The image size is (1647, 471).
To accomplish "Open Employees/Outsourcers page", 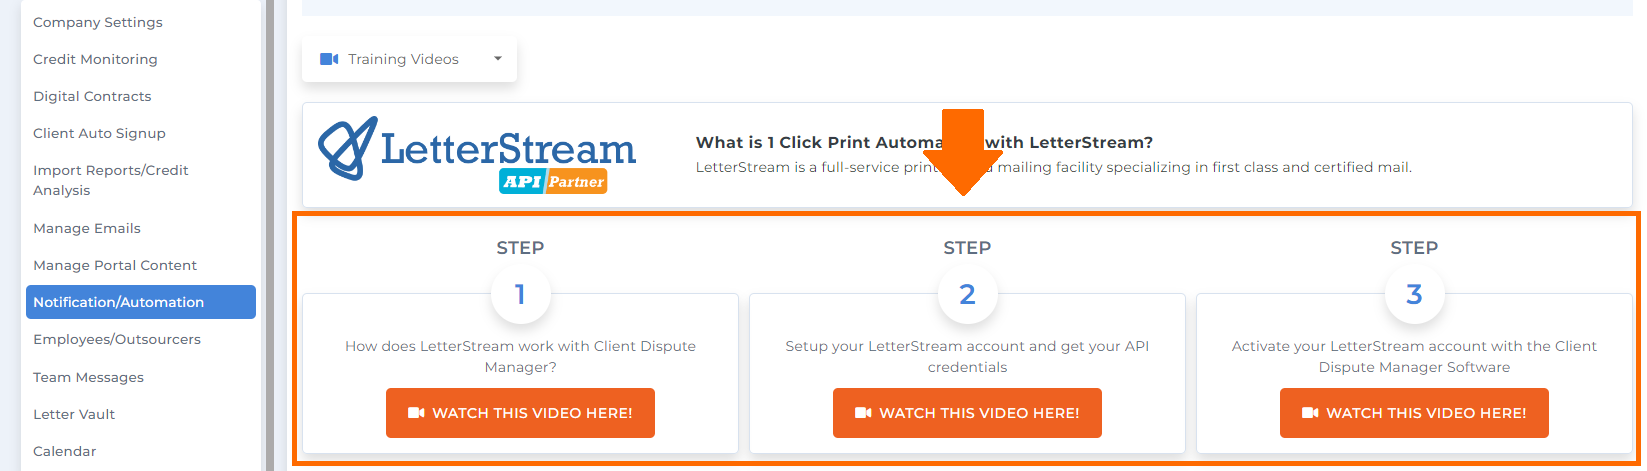I will point(117,339).
